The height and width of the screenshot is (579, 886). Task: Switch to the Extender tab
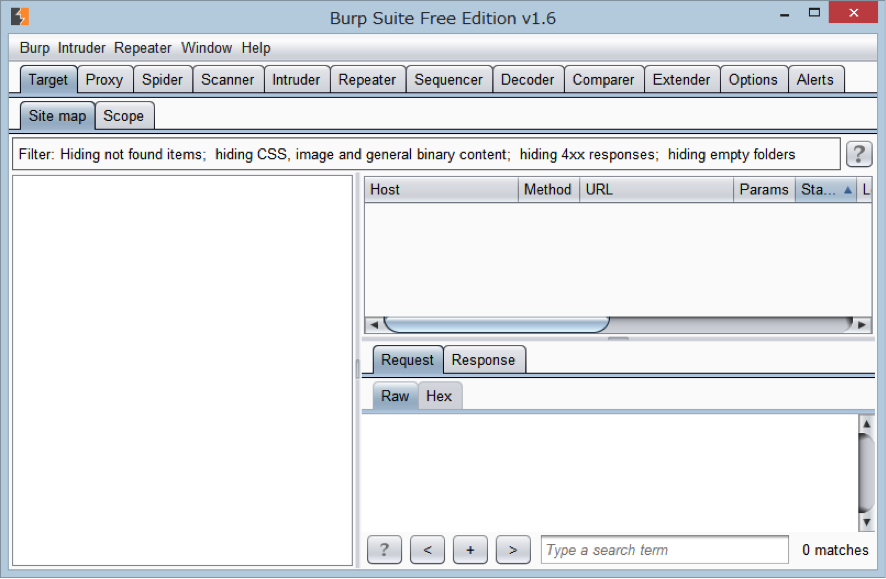pos(681,80)
